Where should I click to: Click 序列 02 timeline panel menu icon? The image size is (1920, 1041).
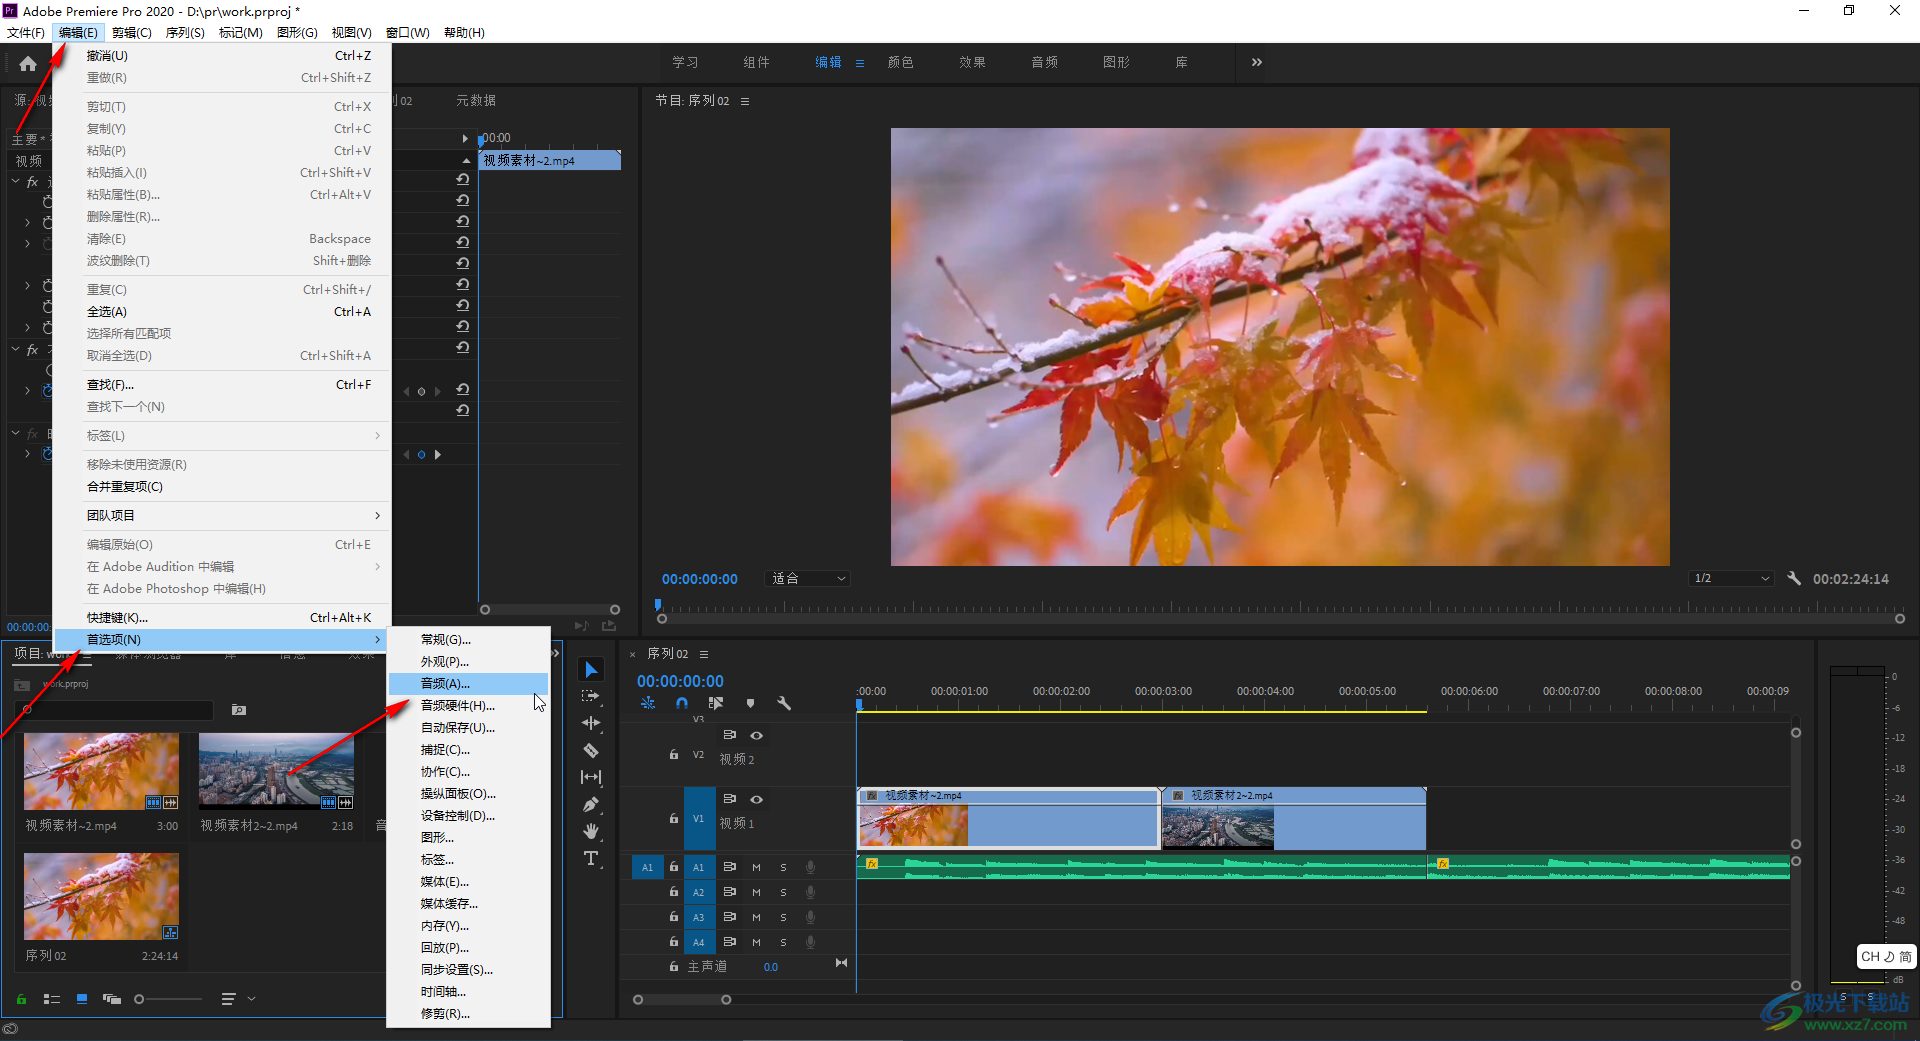(x=704, y=654)
